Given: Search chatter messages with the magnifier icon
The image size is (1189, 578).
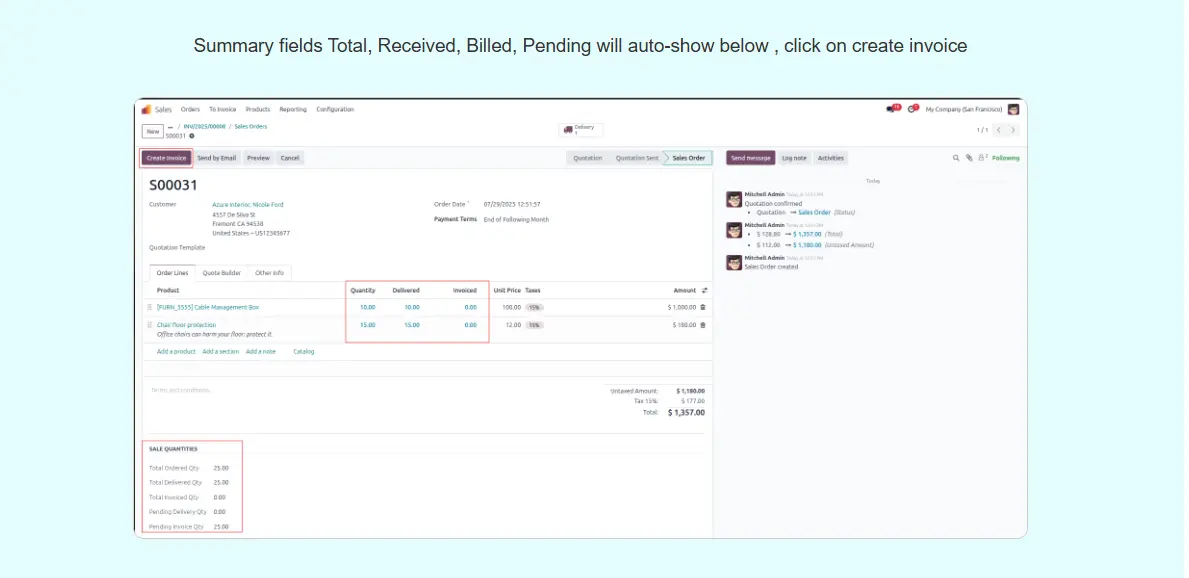Looking at the screenshot, I should (956, 158).
